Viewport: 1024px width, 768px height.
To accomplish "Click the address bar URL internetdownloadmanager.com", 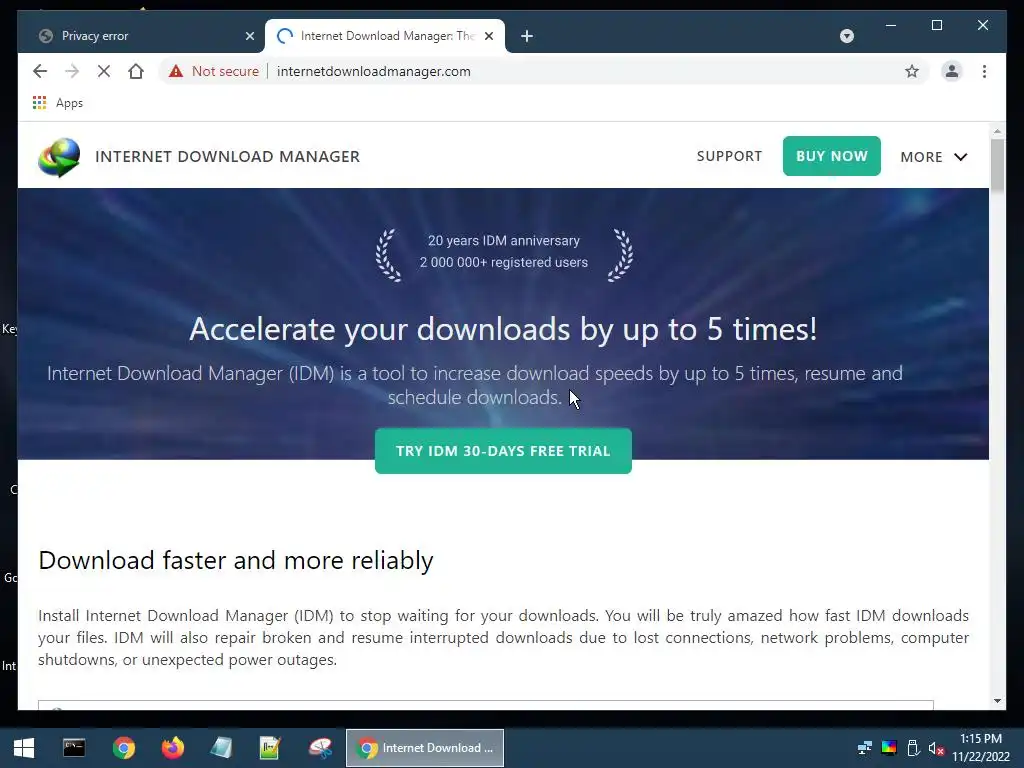I will 374,71.
